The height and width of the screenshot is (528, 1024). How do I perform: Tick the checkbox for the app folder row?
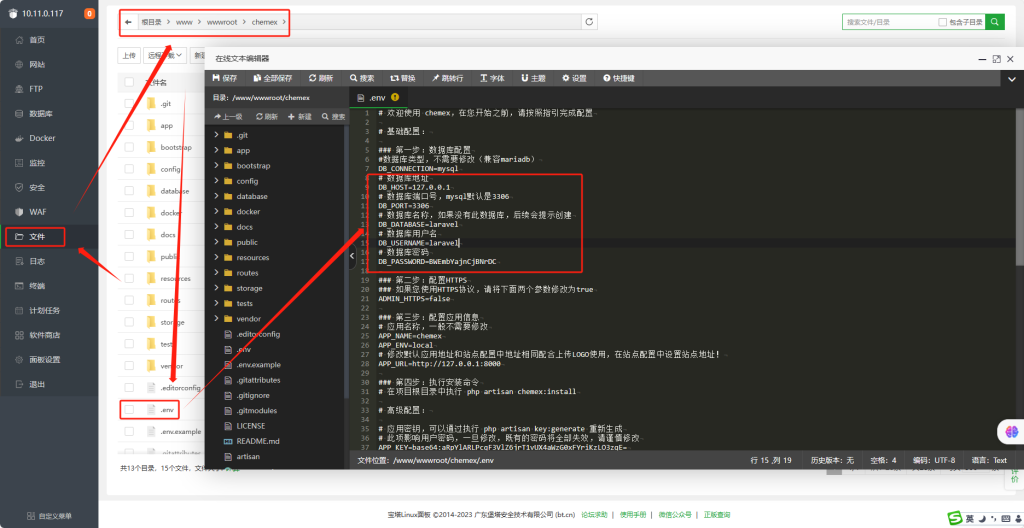click(129, 125)
